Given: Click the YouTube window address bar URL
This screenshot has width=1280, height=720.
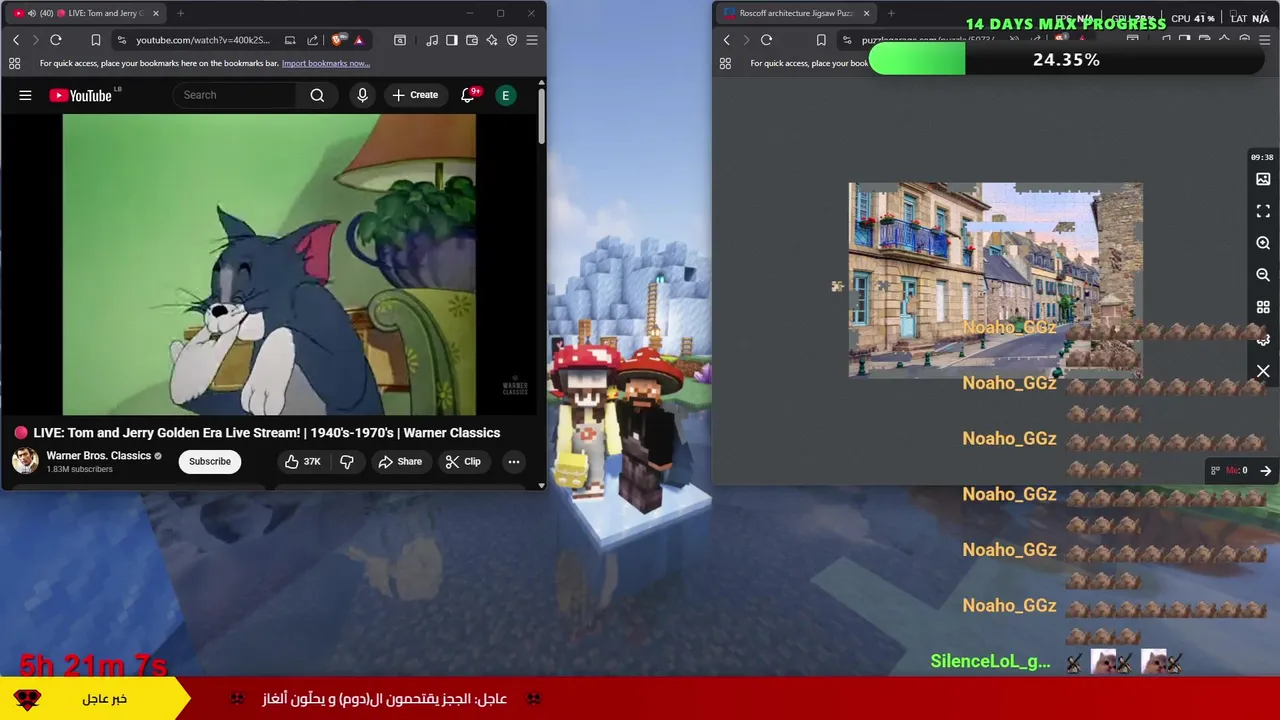Looking at the screenshot, I should [203, 40].
